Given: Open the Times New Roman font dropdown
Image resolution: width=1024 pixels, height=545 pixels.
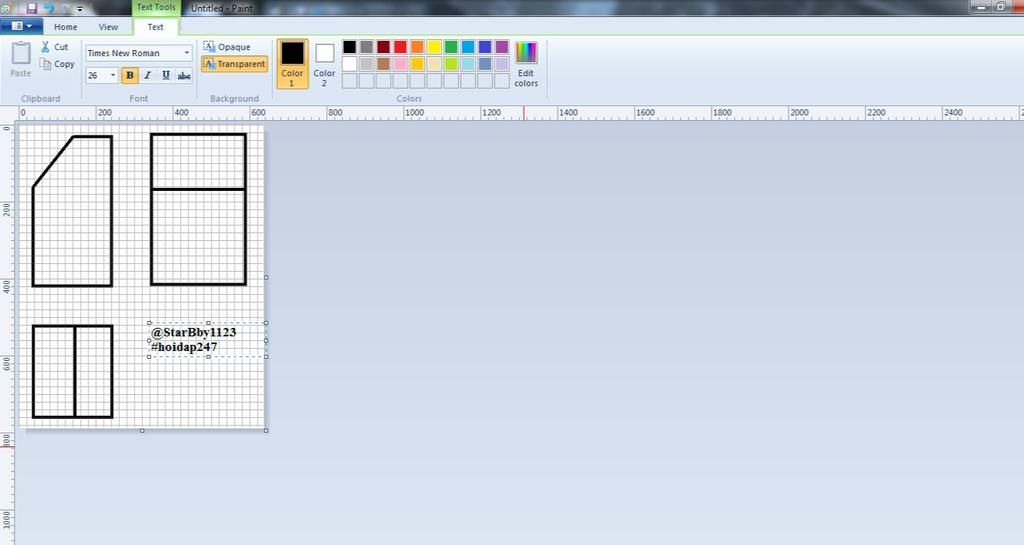Looking at the screenshot, I should (187, 53).
